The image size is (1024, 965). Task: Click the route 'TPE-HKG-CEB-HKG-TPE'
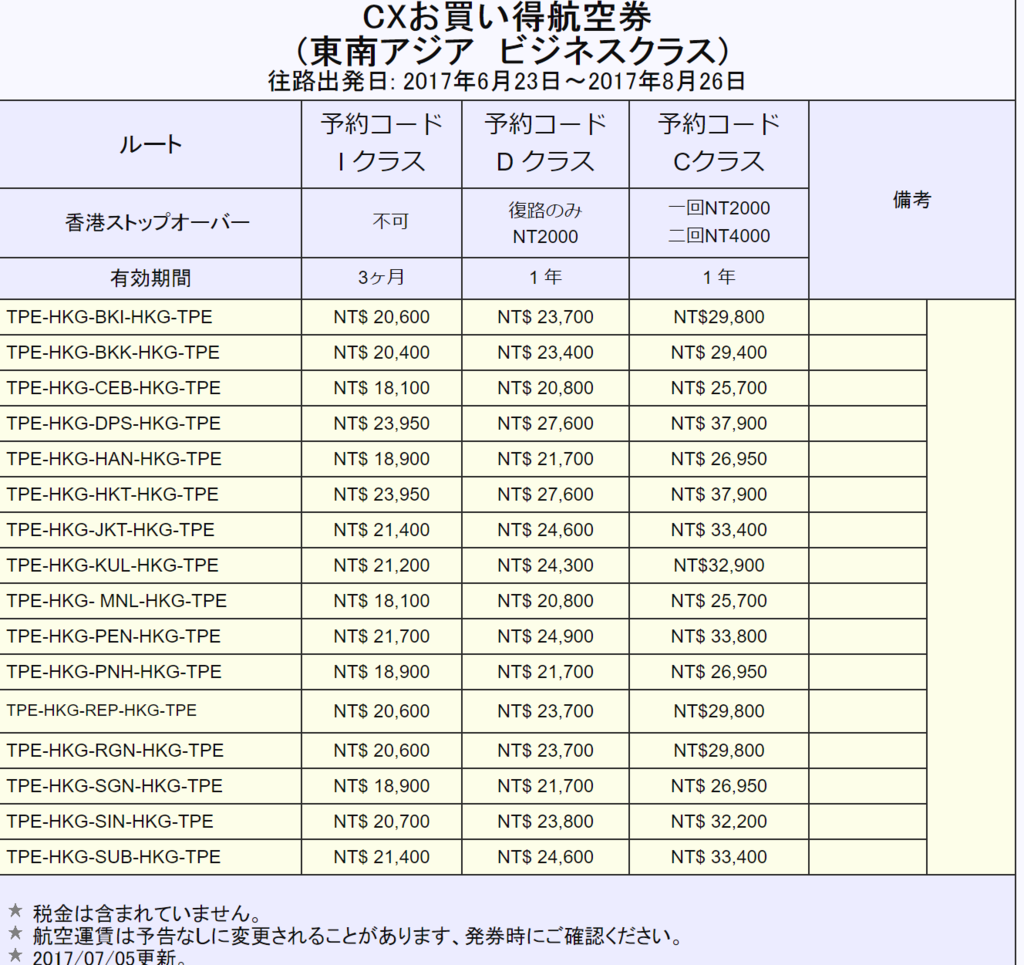point(113,388)
